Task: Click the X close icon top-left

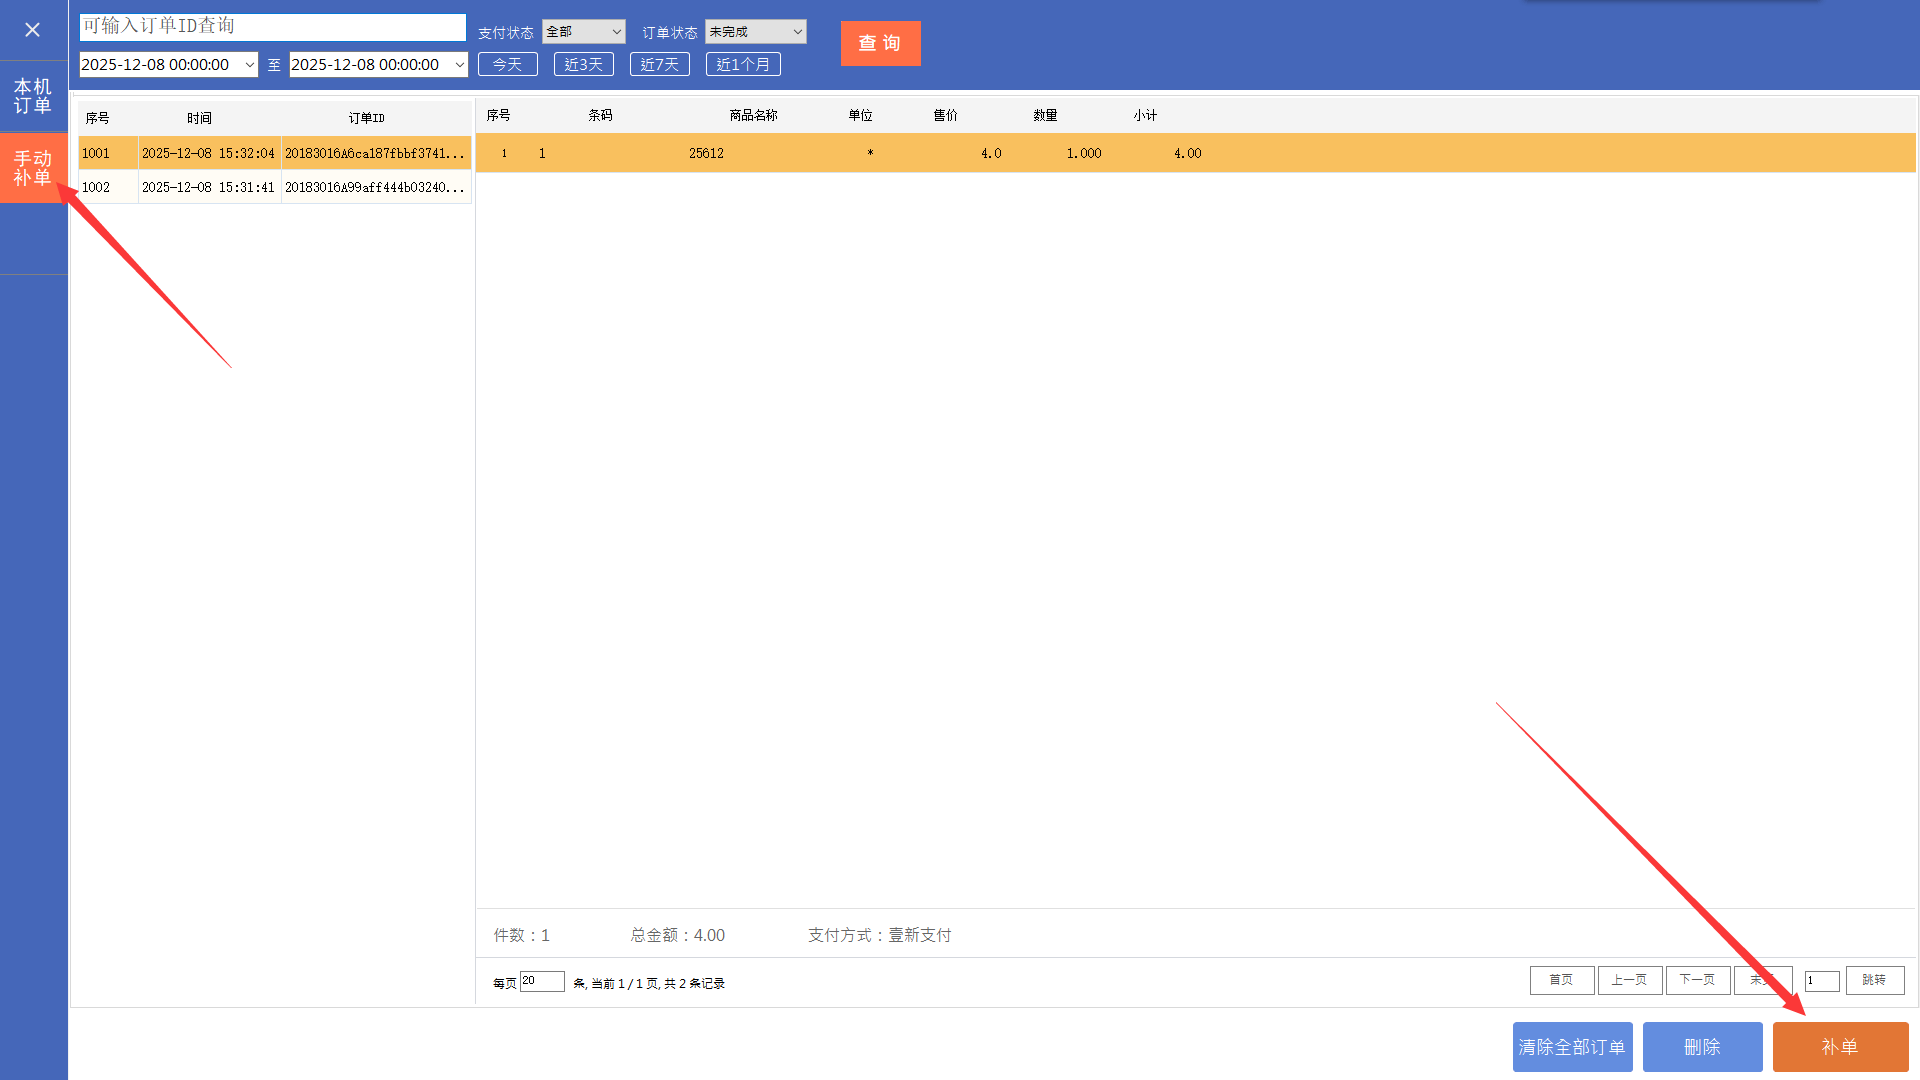Action: coord(32,30)
